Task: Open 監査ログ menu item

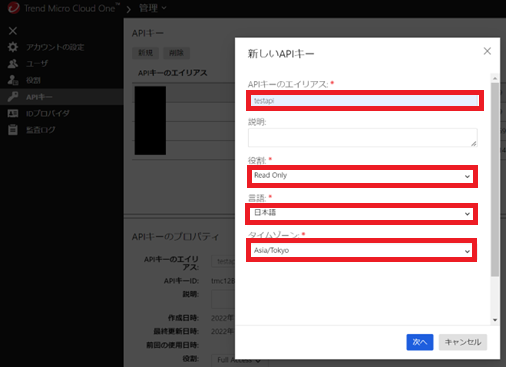Action: pos(41,130)
